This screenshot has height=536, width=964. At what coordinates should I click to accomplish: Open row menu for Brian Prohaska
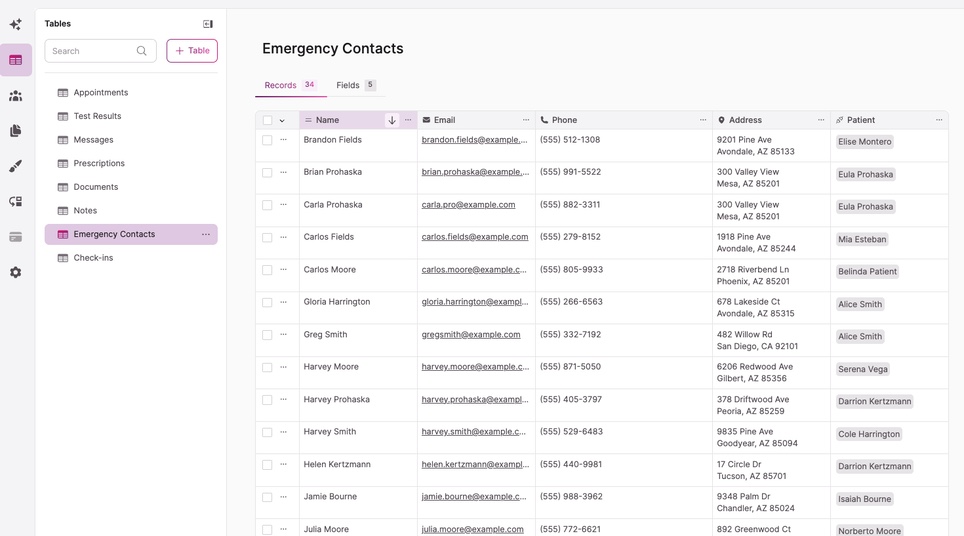pyautogui.click(x=283, y=172)
